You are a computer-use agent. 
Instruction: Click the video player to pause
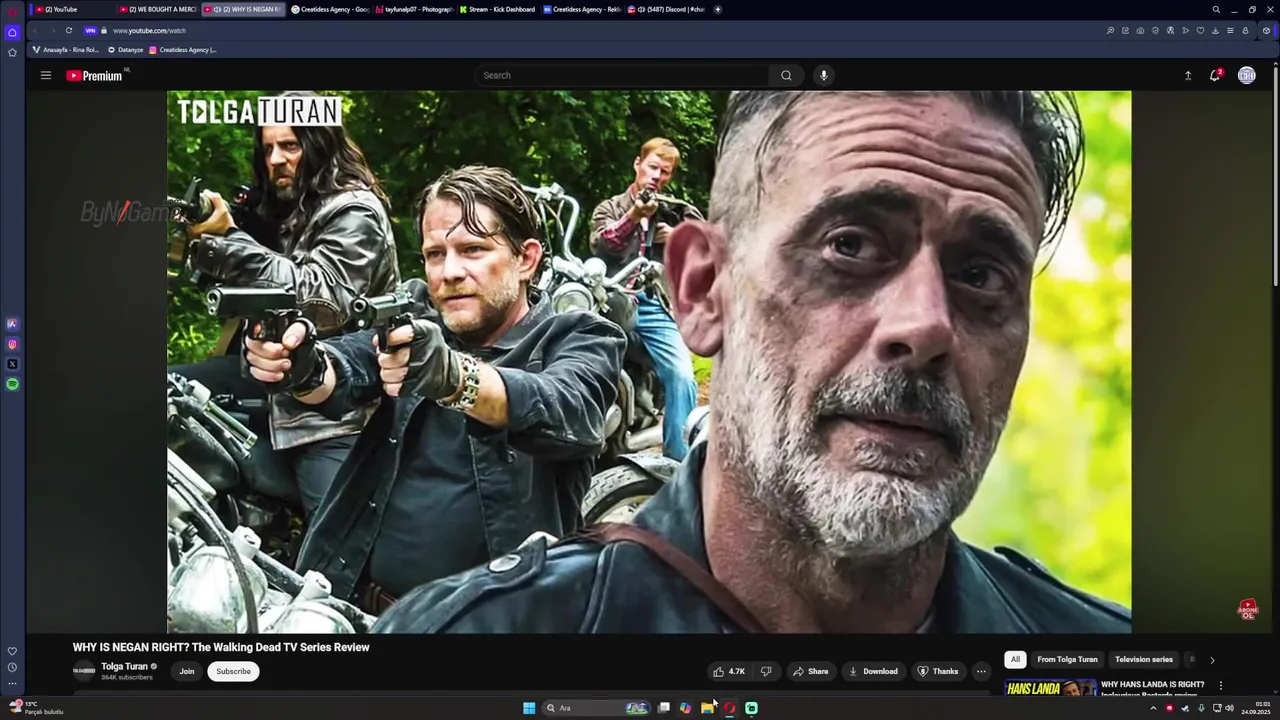(649, 362)
